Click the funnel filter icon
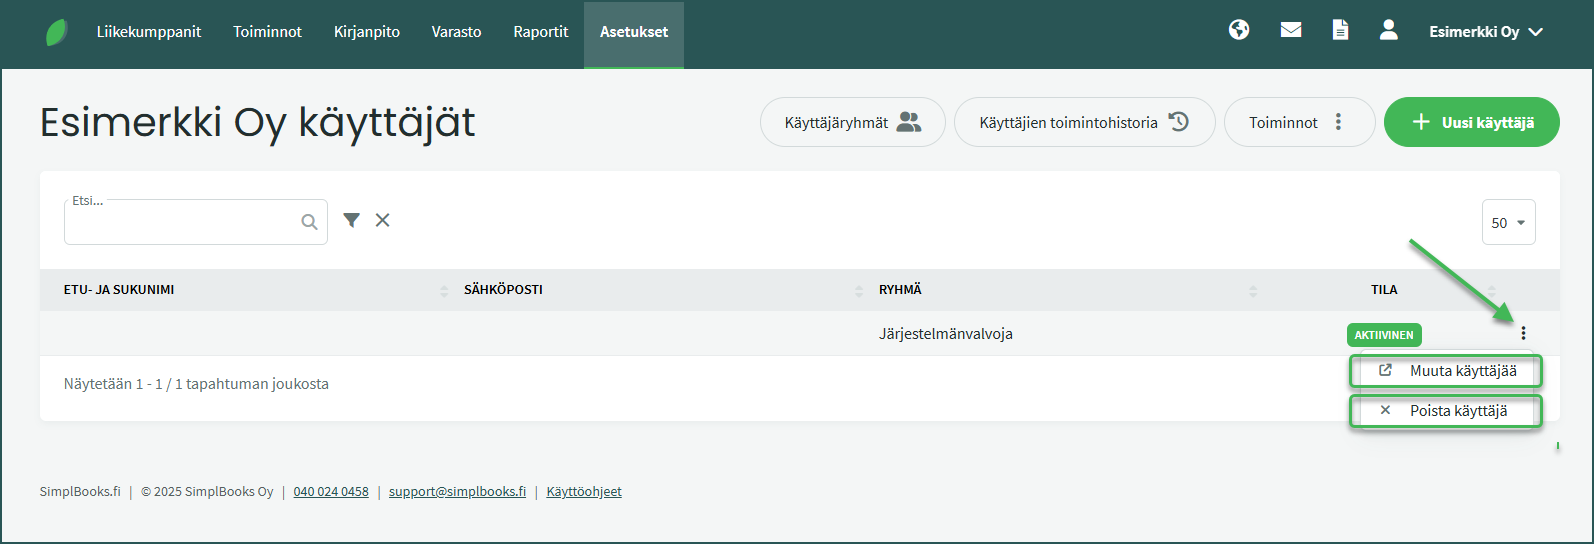The image size is (1594, 544). (351, 220)
